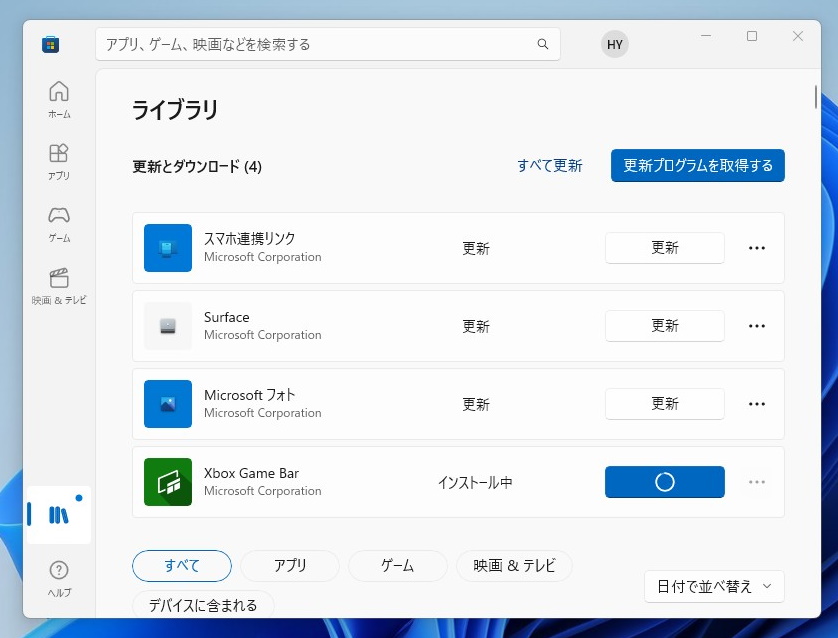Click すべて更新 to update all apps

coord(547,166)
